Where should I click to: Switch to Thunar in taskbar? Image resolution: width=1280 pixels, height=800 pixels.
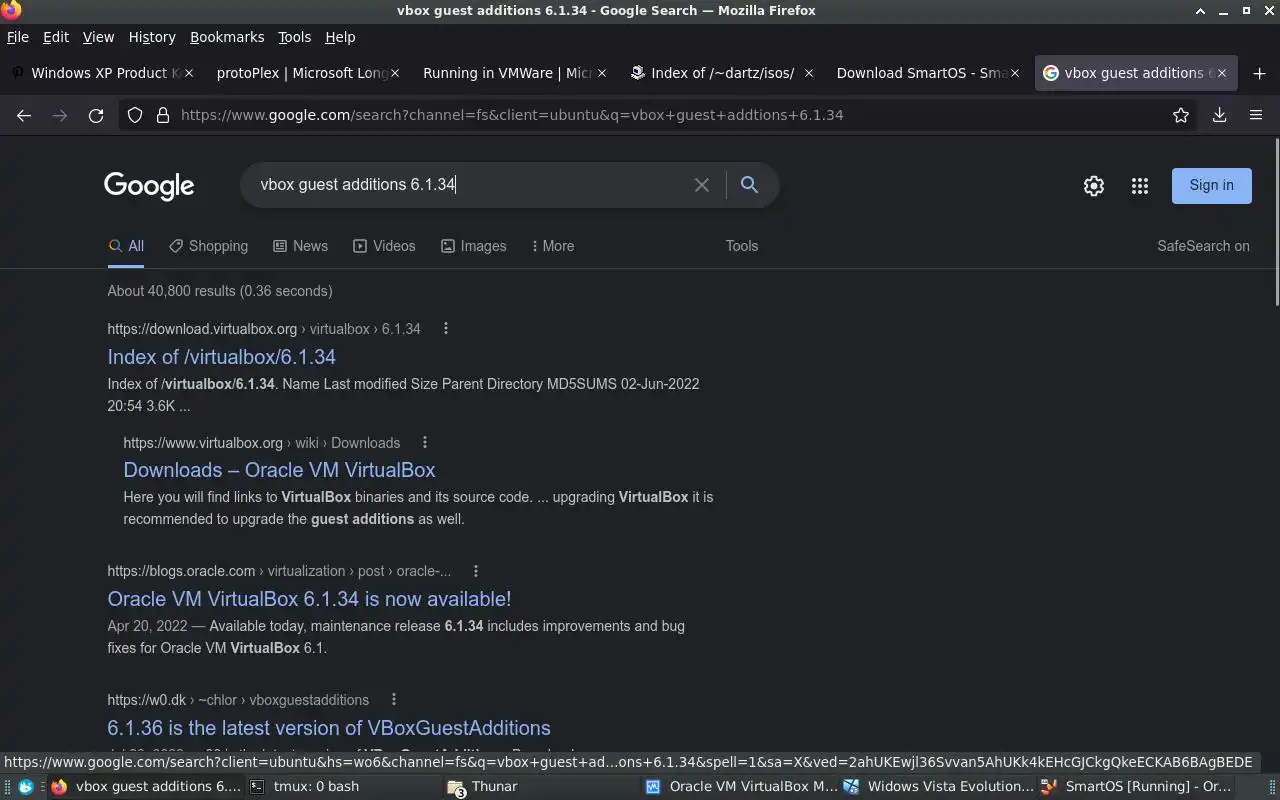point(540,787)
